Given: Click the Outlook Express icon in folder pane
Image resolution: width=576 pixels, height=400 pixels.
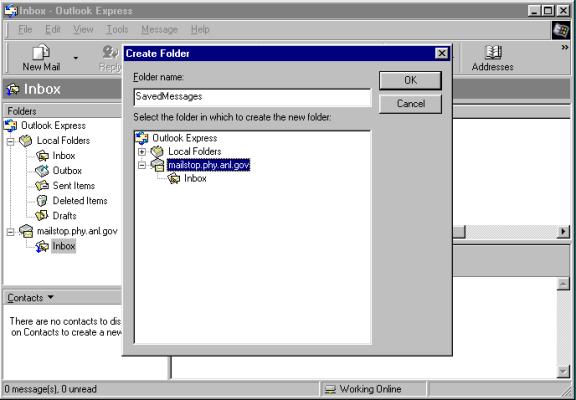Looking at the screenshot, I should (x=10, y=126).
